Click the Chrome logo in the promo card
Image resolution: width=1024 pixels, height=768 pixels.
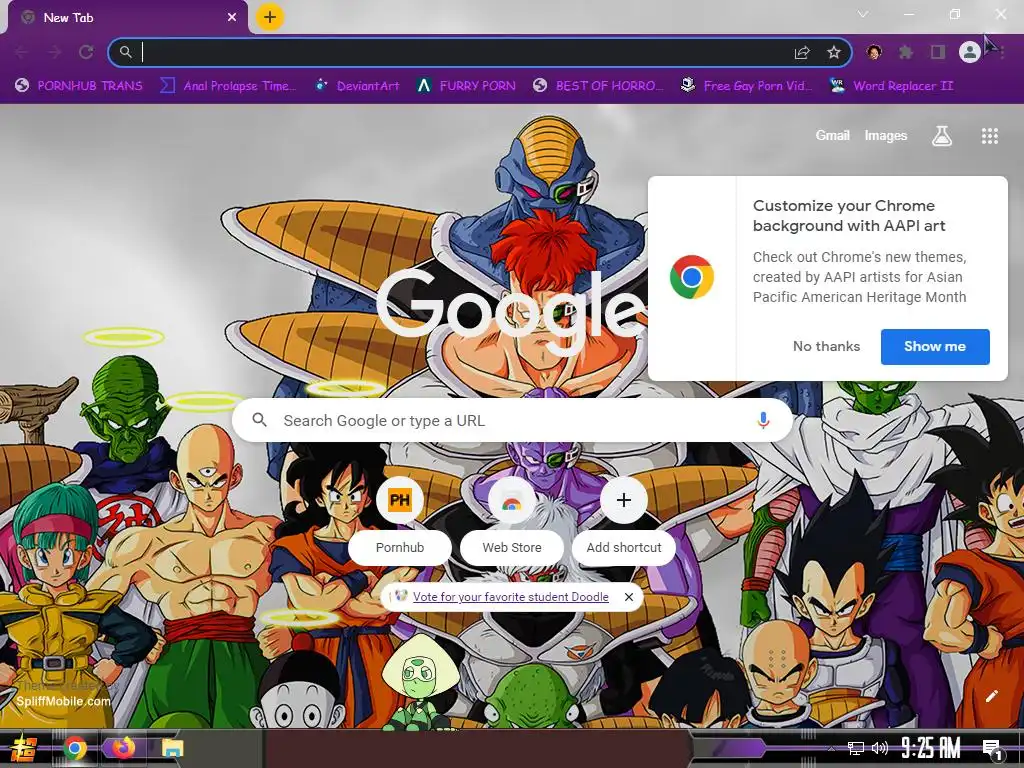tap(692, 277)
